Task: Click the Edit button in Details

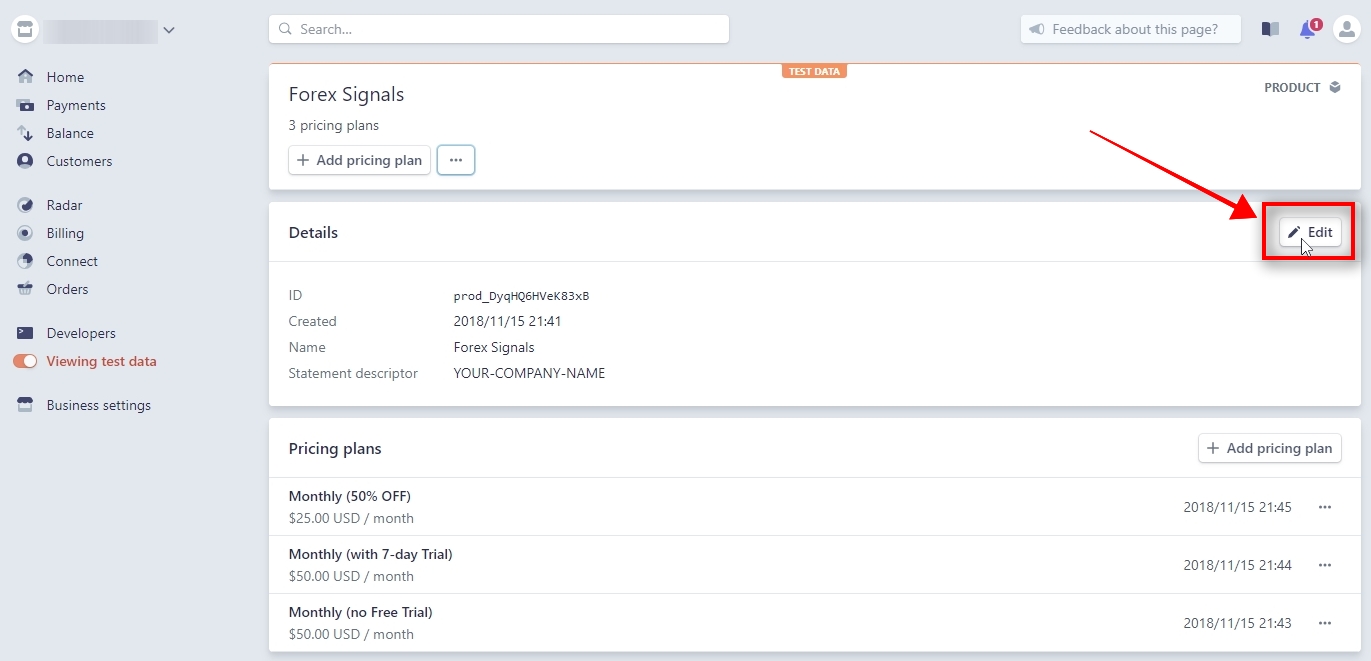Action: tap(1311, 231)
